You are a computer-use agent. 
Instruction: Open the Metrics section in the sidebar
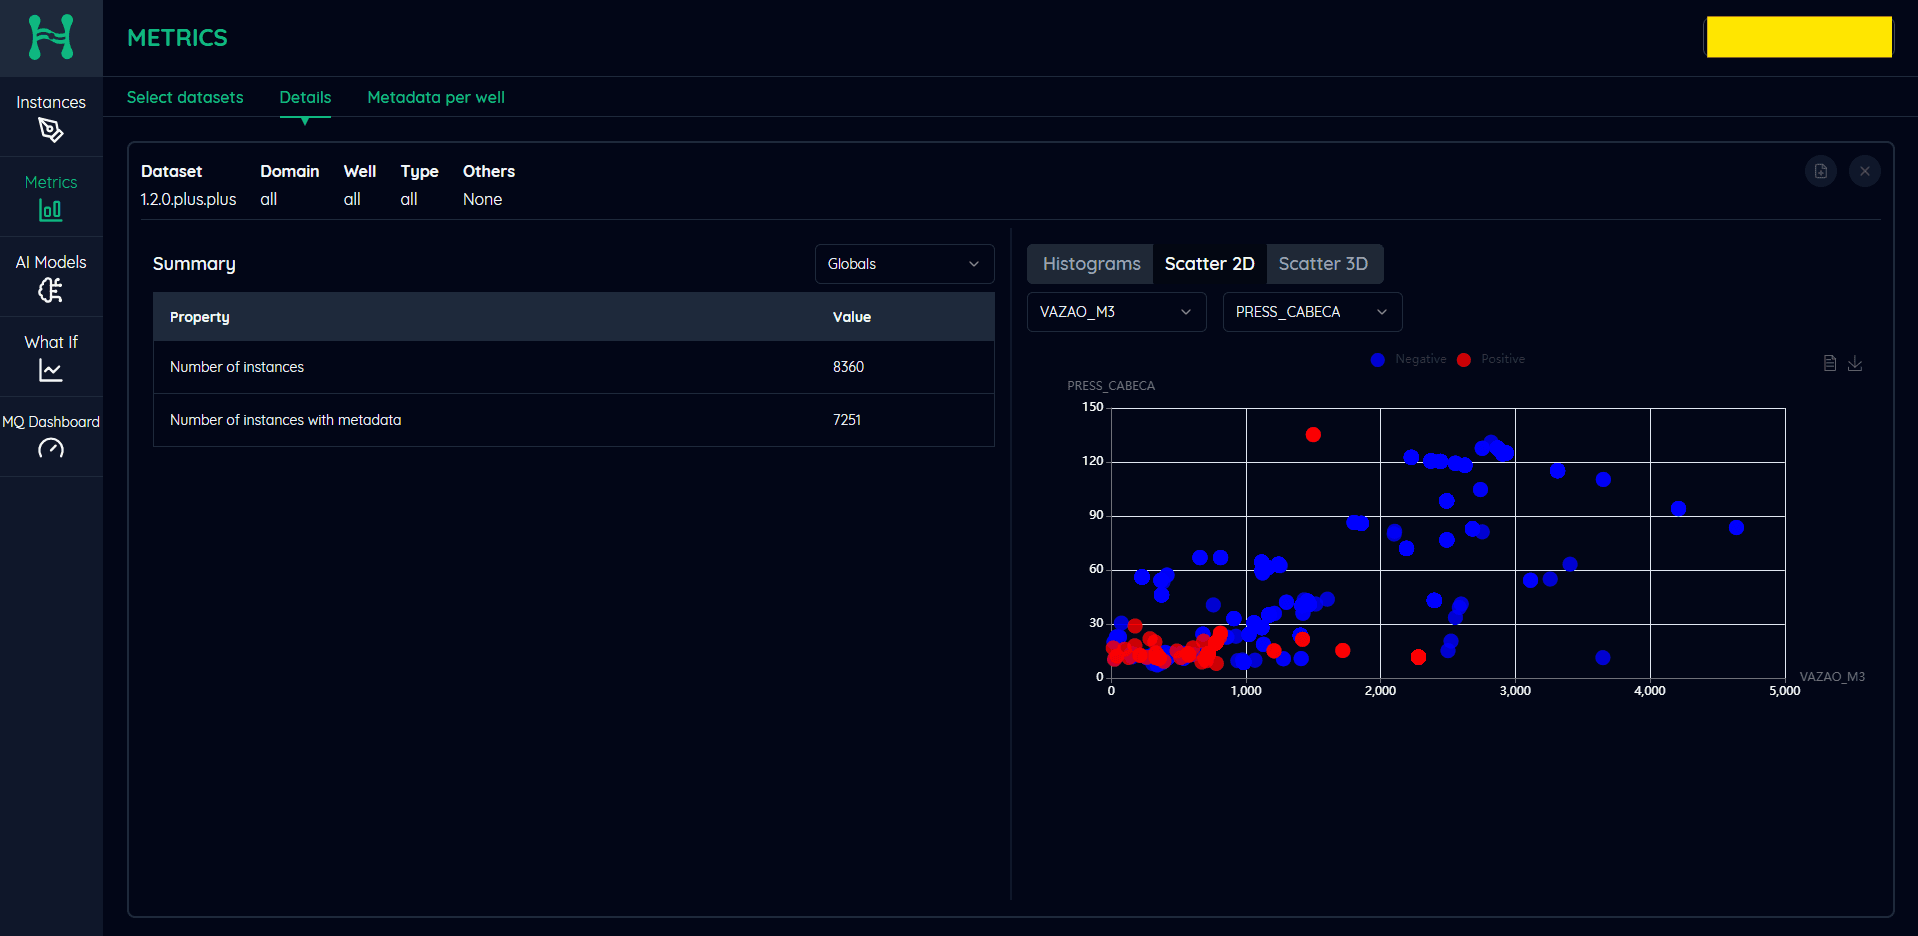[x=51, y=197]
